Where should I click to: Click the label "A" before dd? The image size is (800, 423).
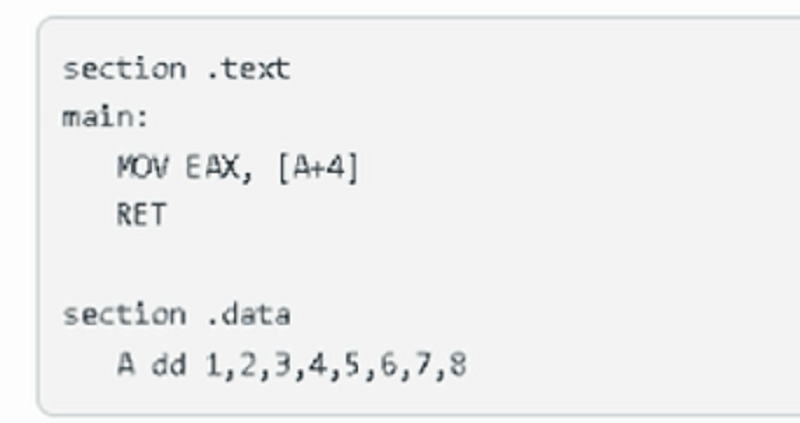coord(126,364)
